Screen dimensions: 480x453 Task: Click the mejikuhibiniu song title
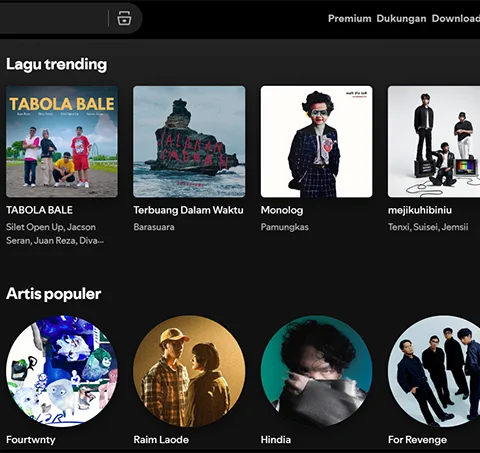coord(420,210)
